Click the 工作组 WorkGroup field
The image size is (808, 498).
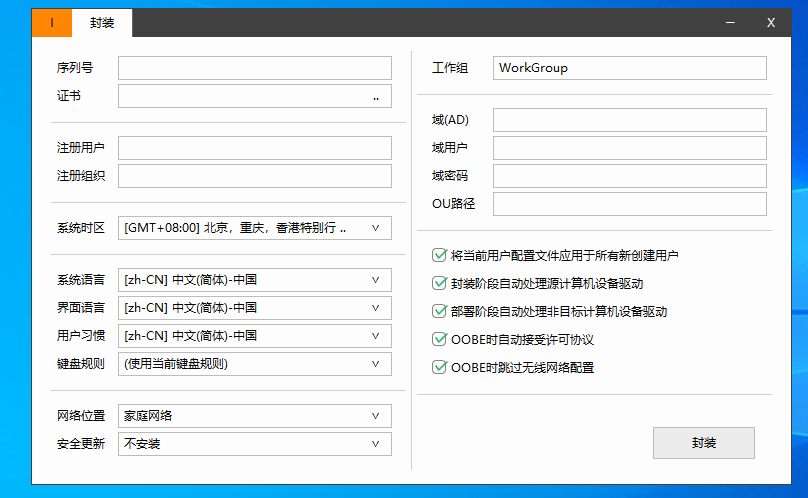(x=629, y=68)
